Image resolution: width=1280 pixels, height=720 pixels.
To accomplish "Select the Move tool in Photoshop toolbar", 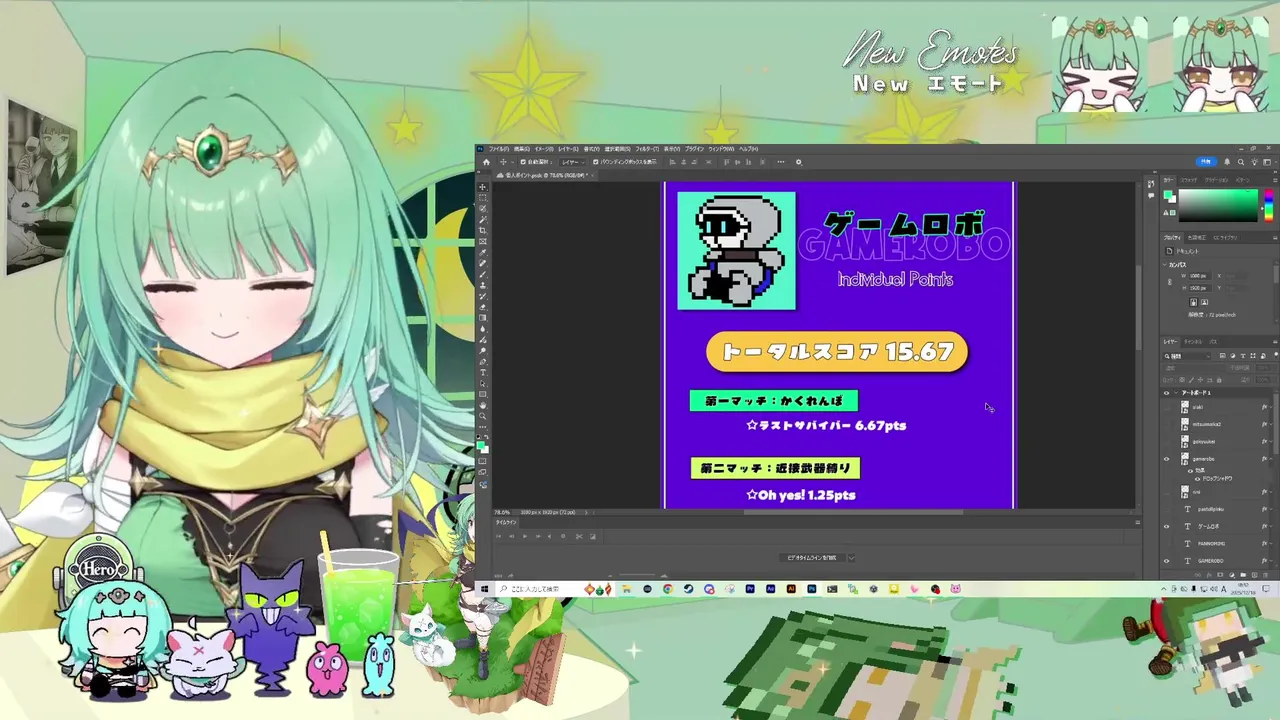I will tap(485, 187).
